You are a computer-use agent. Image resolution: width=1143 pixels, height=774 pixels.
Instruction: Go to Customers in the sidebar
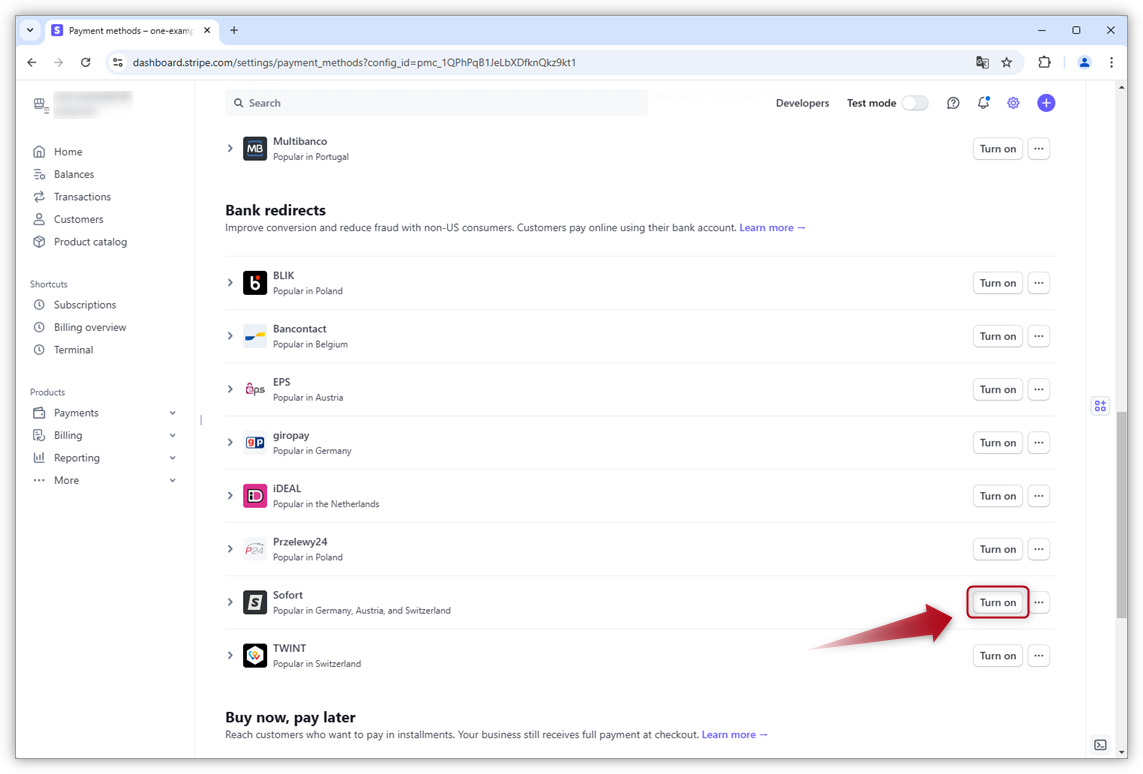[78, 219]
